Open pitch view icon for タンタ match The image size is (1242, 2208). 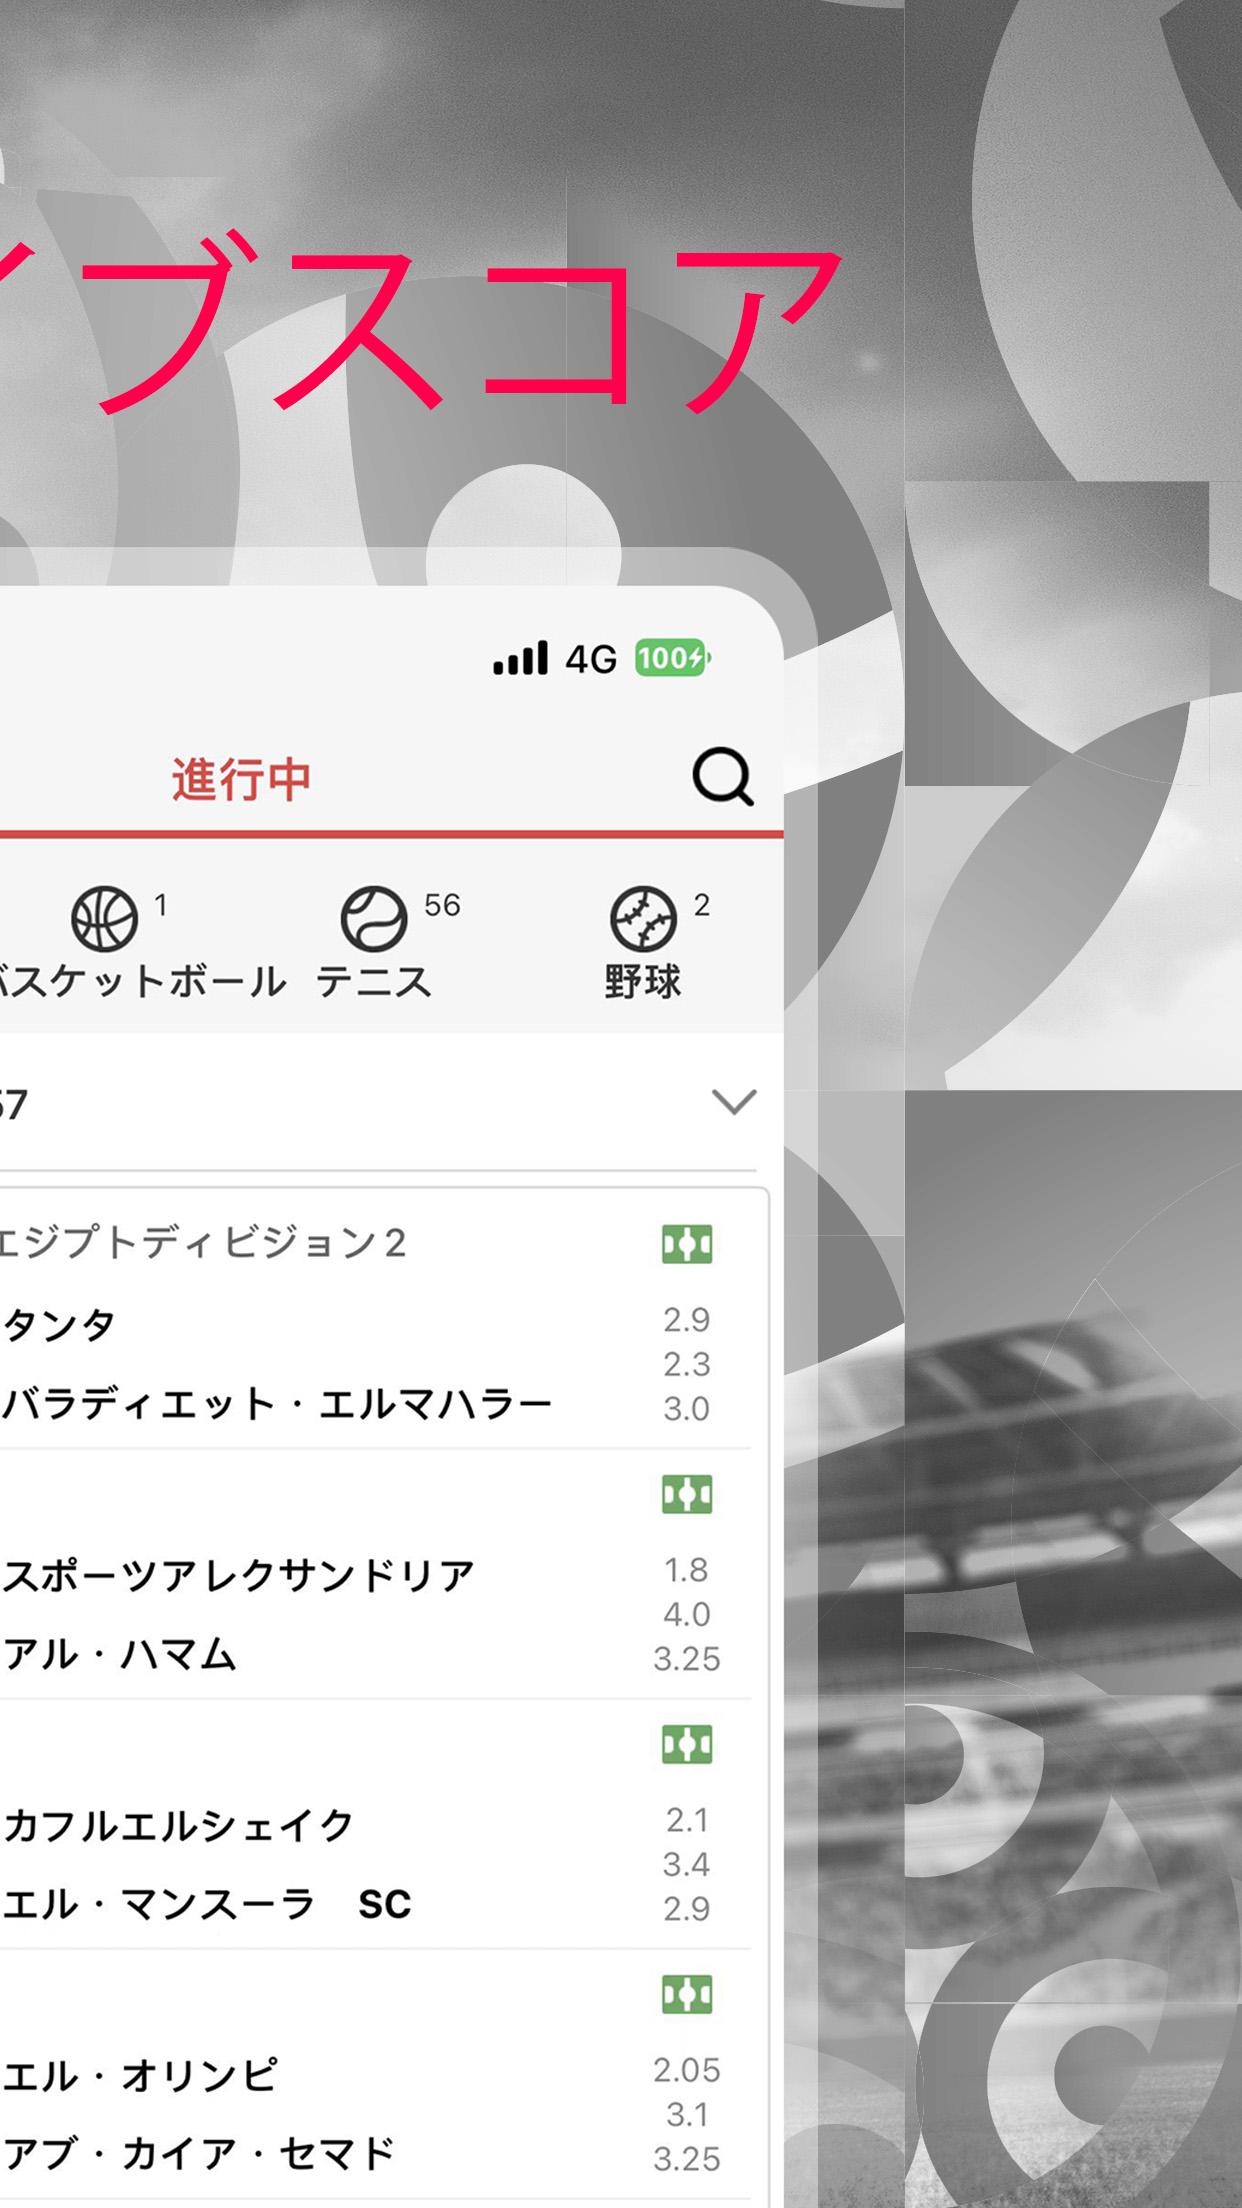(687, 1244)
